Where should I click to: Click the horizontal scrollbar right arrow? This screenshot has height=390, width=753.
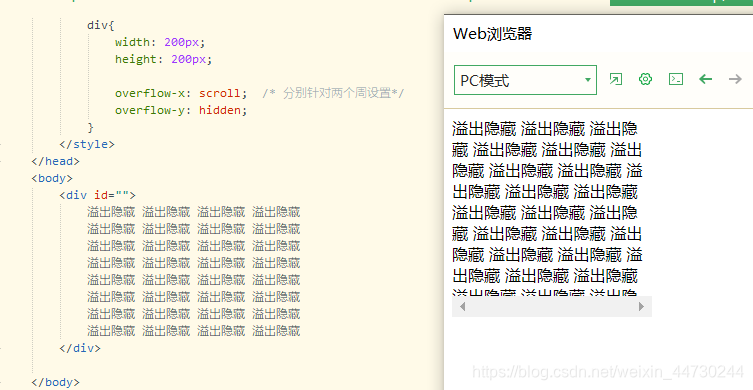point(641,306)
